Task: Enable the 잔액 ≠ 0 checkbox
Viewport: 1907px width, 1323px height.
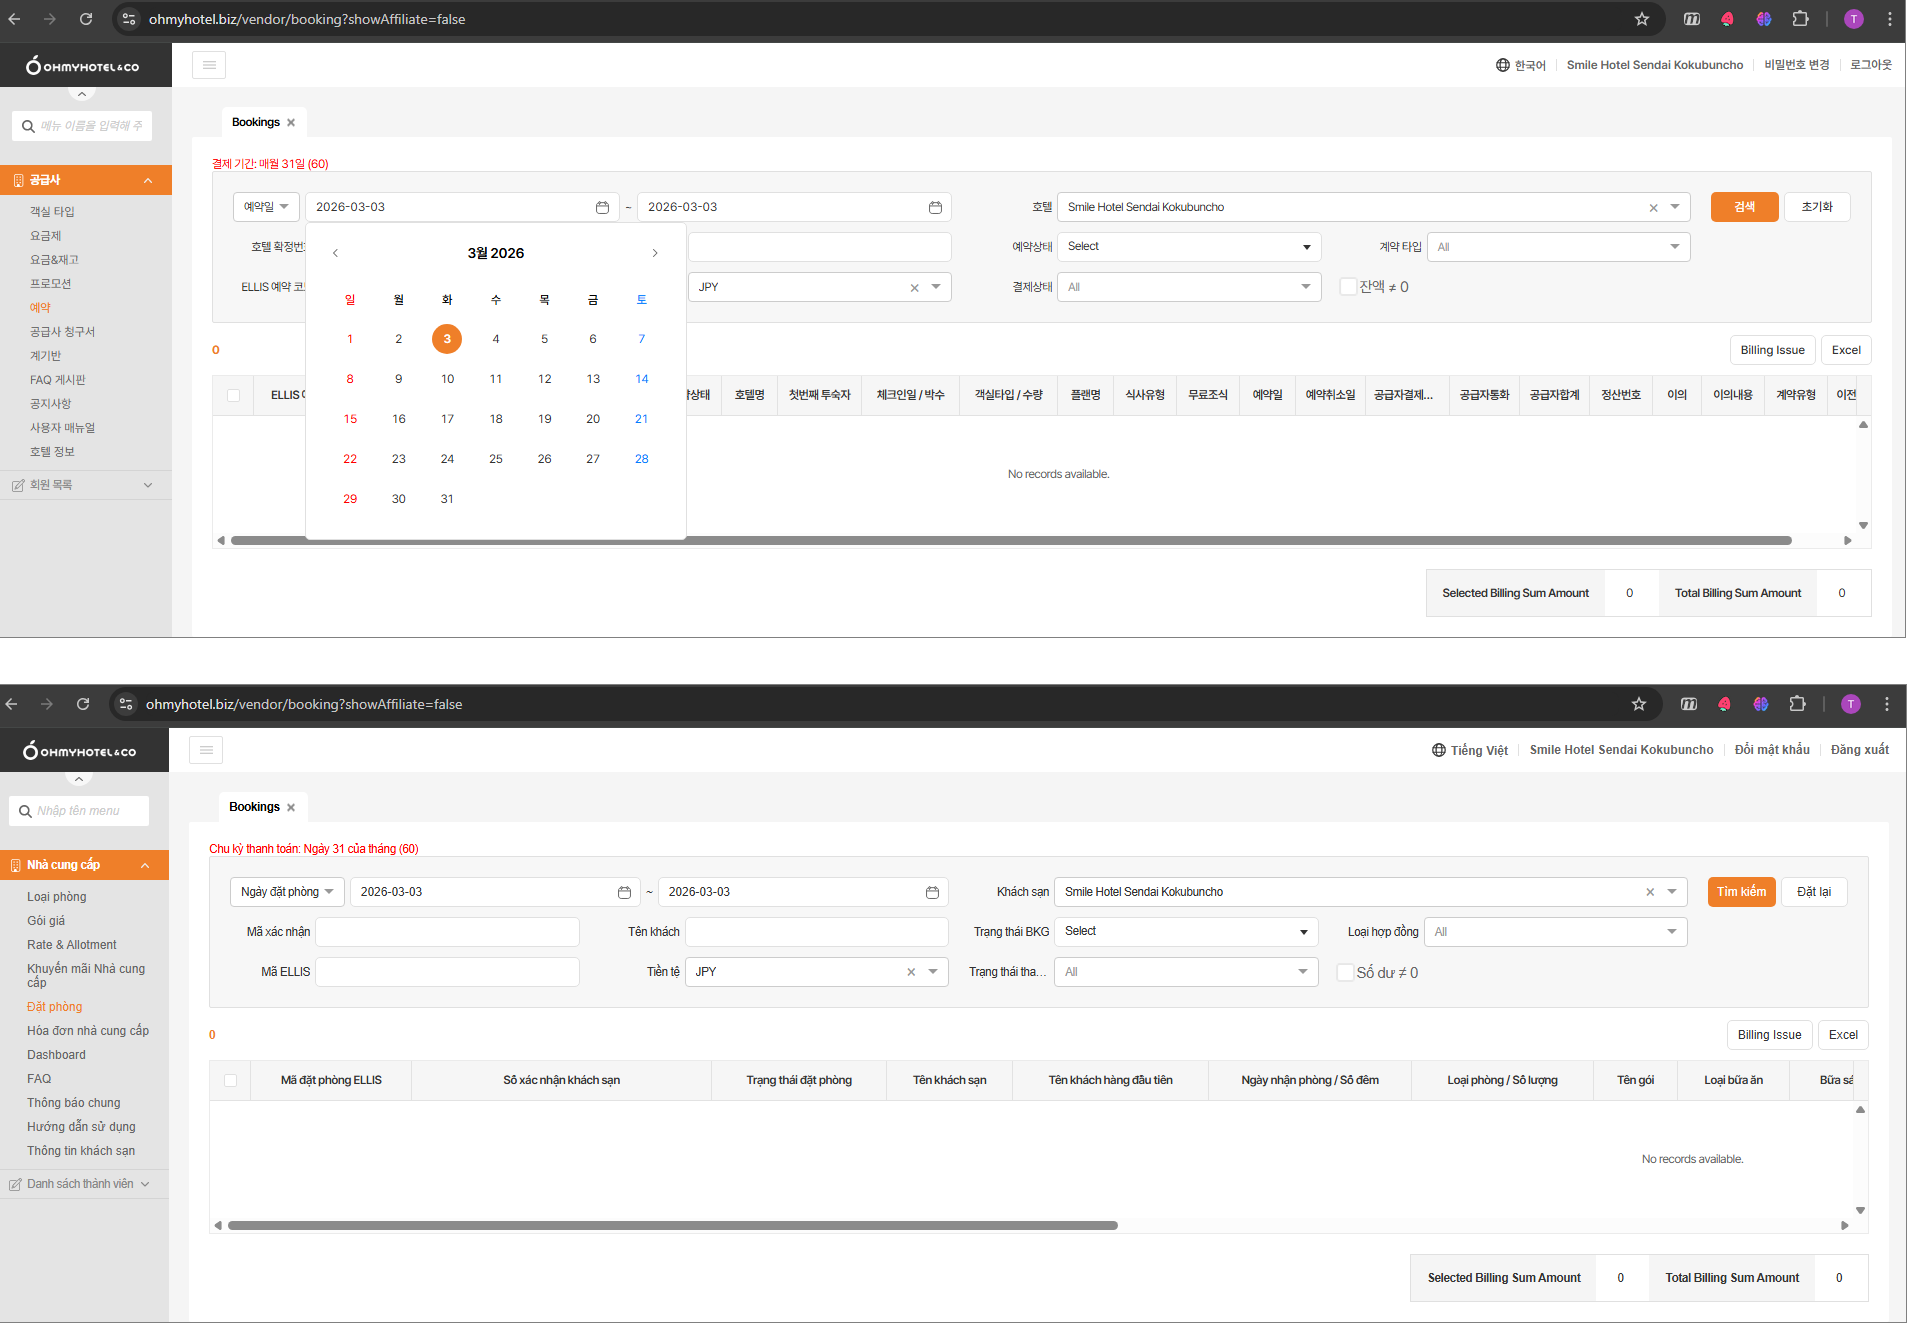Action: pyautogui.click(x=1347, y=287)
